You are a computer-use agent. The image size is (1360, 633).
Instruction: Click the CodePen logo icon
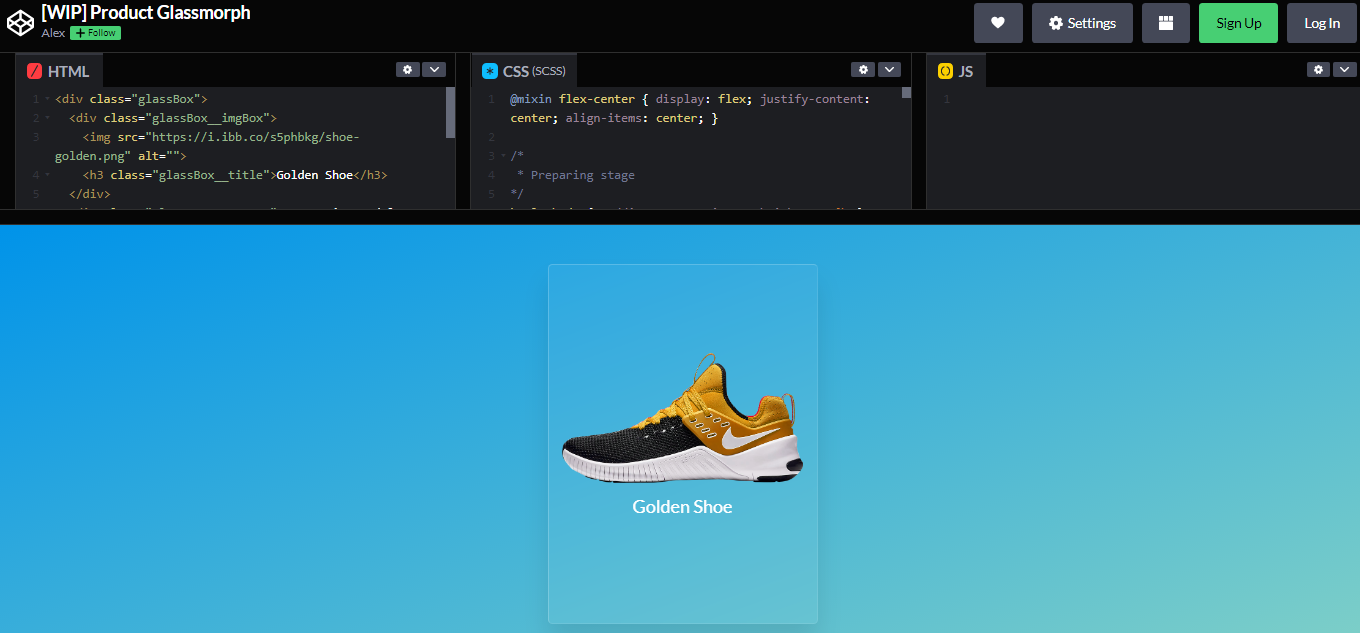pyautogui.click(x=20, y=22)
